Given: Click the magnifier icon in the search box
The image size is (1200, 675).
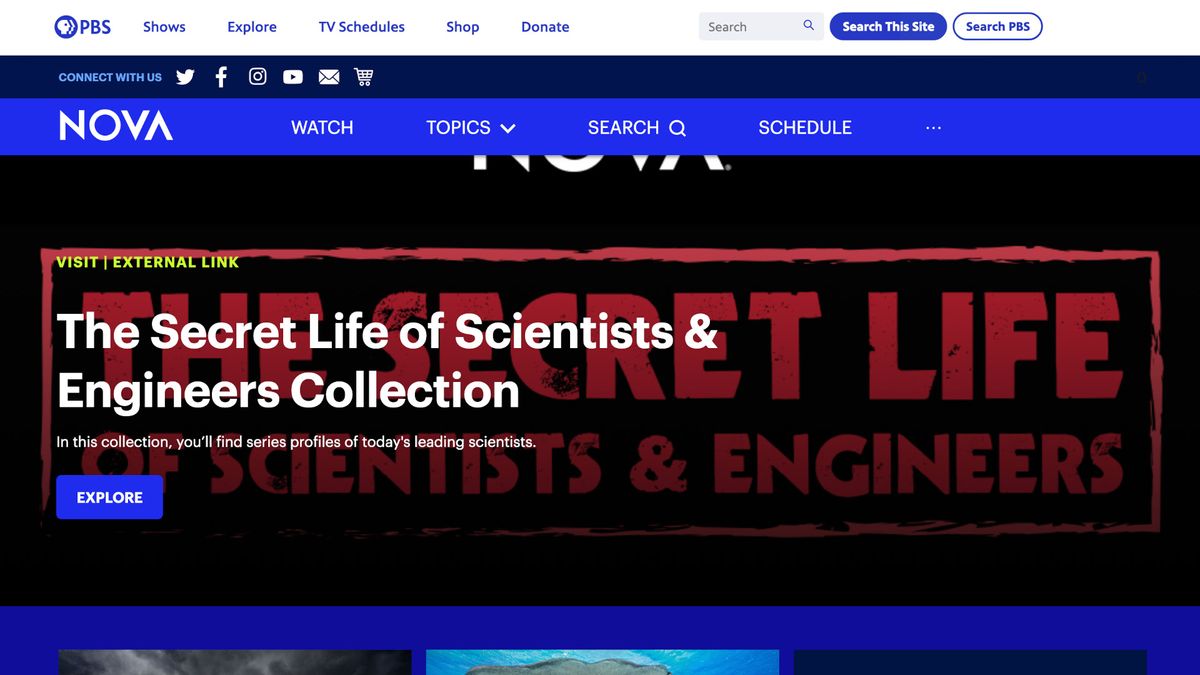Looking at the screenshot, I should point(809,25).
